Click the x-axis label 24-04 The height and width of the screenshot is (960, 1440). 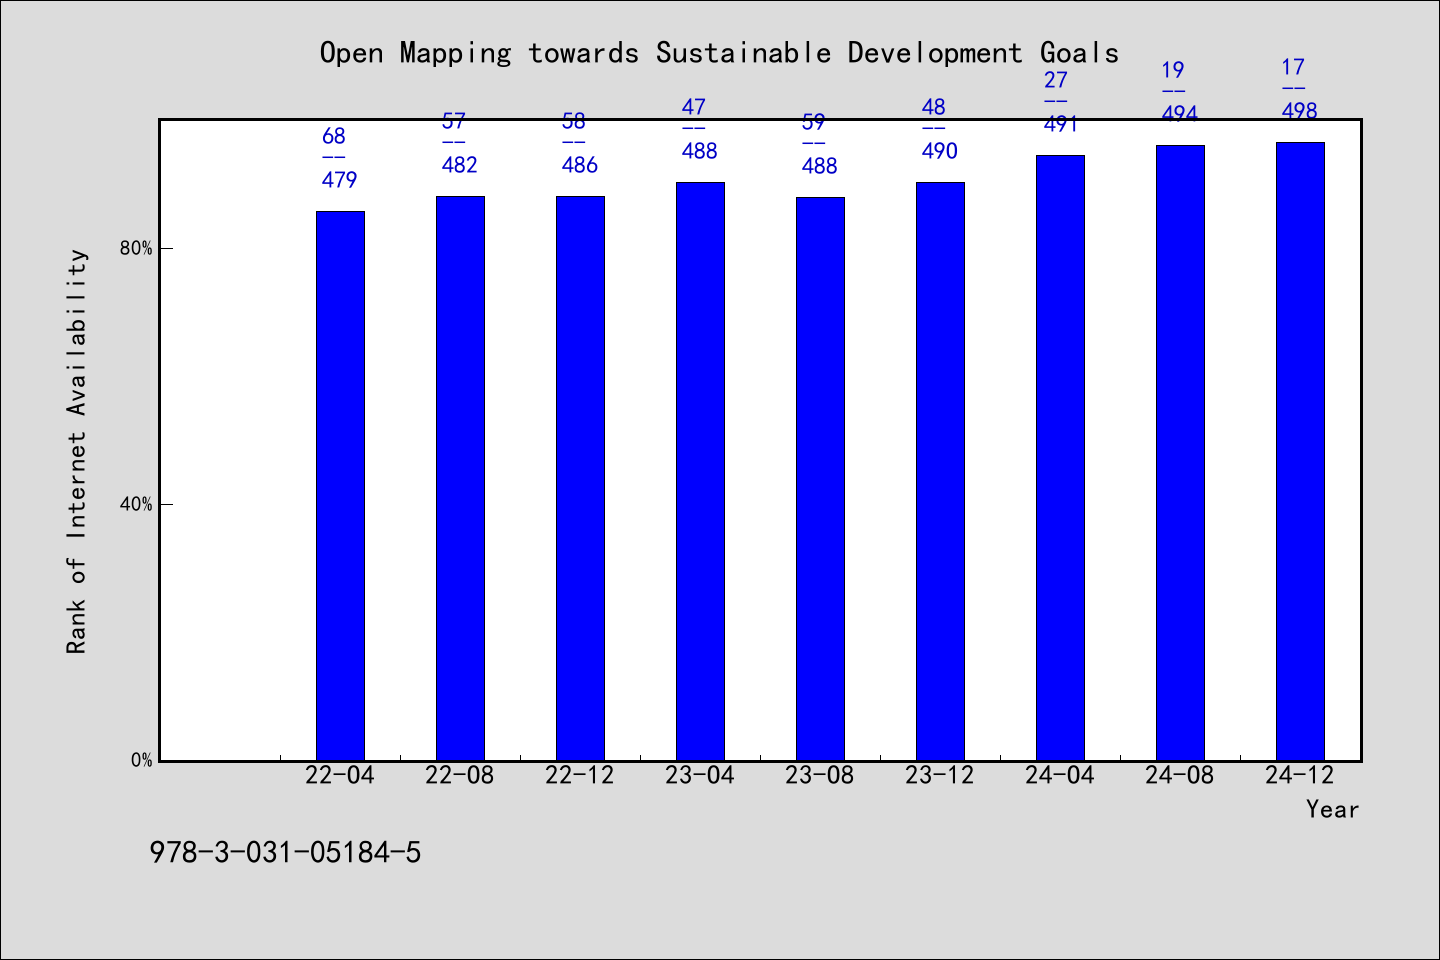[1060, 775]
